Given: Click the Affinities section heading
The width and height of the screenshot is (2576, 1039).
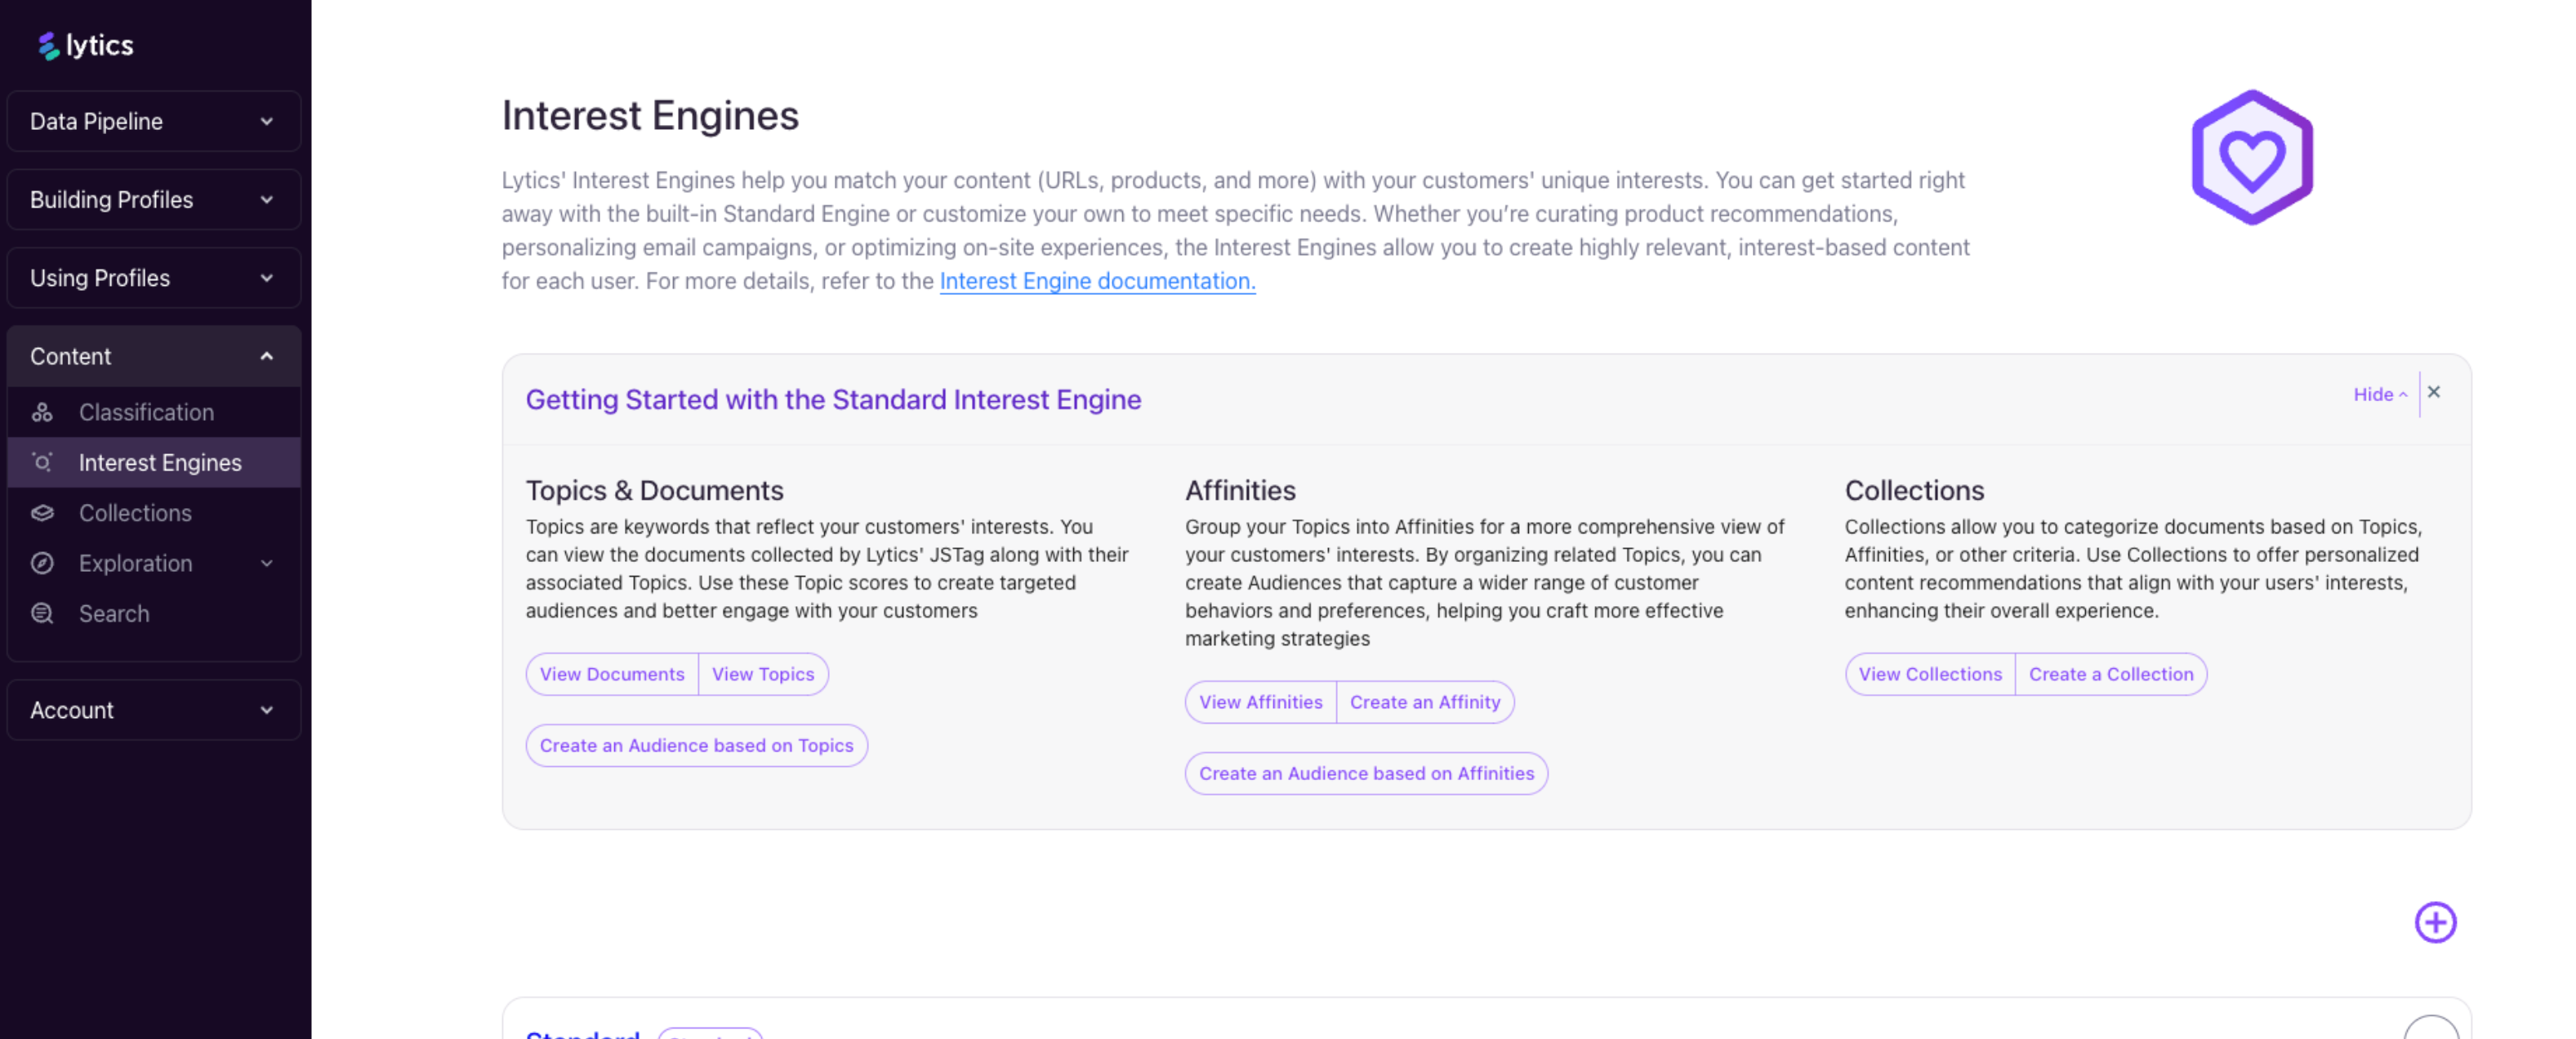Looking at the screenshot, I should [x=1240, y=490].
